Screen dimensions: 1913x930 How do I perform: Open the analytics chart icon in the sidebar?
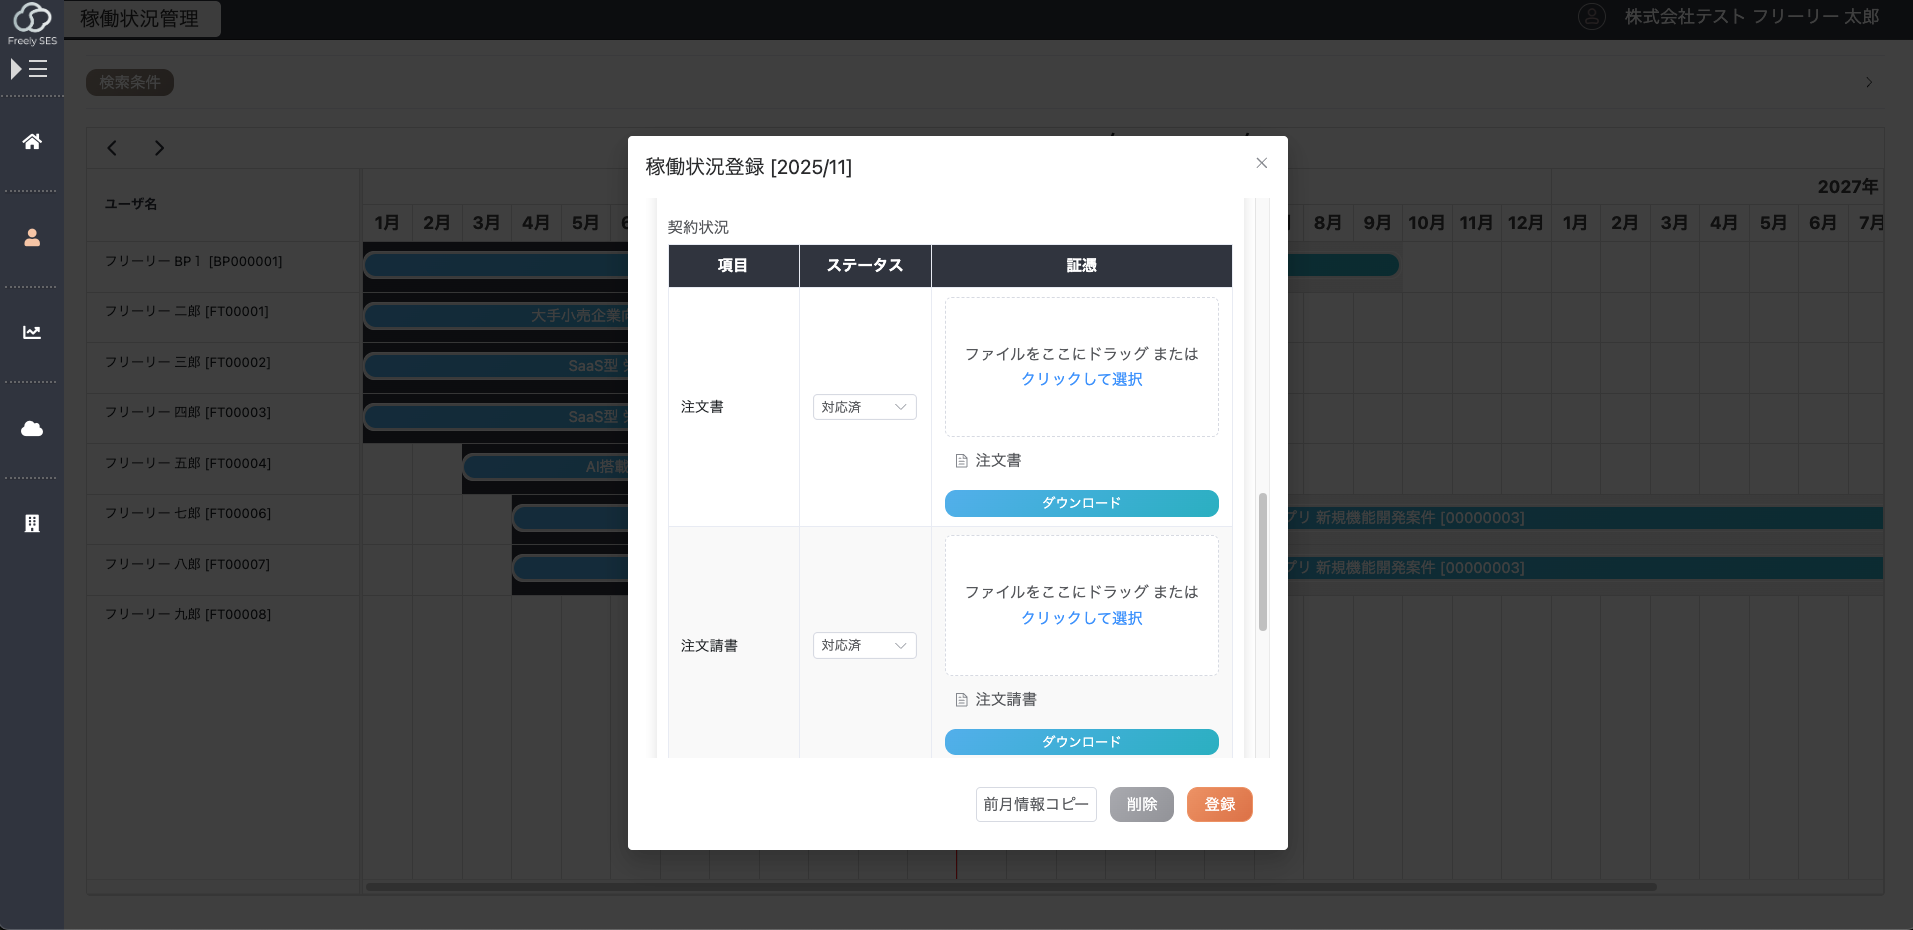31,333
